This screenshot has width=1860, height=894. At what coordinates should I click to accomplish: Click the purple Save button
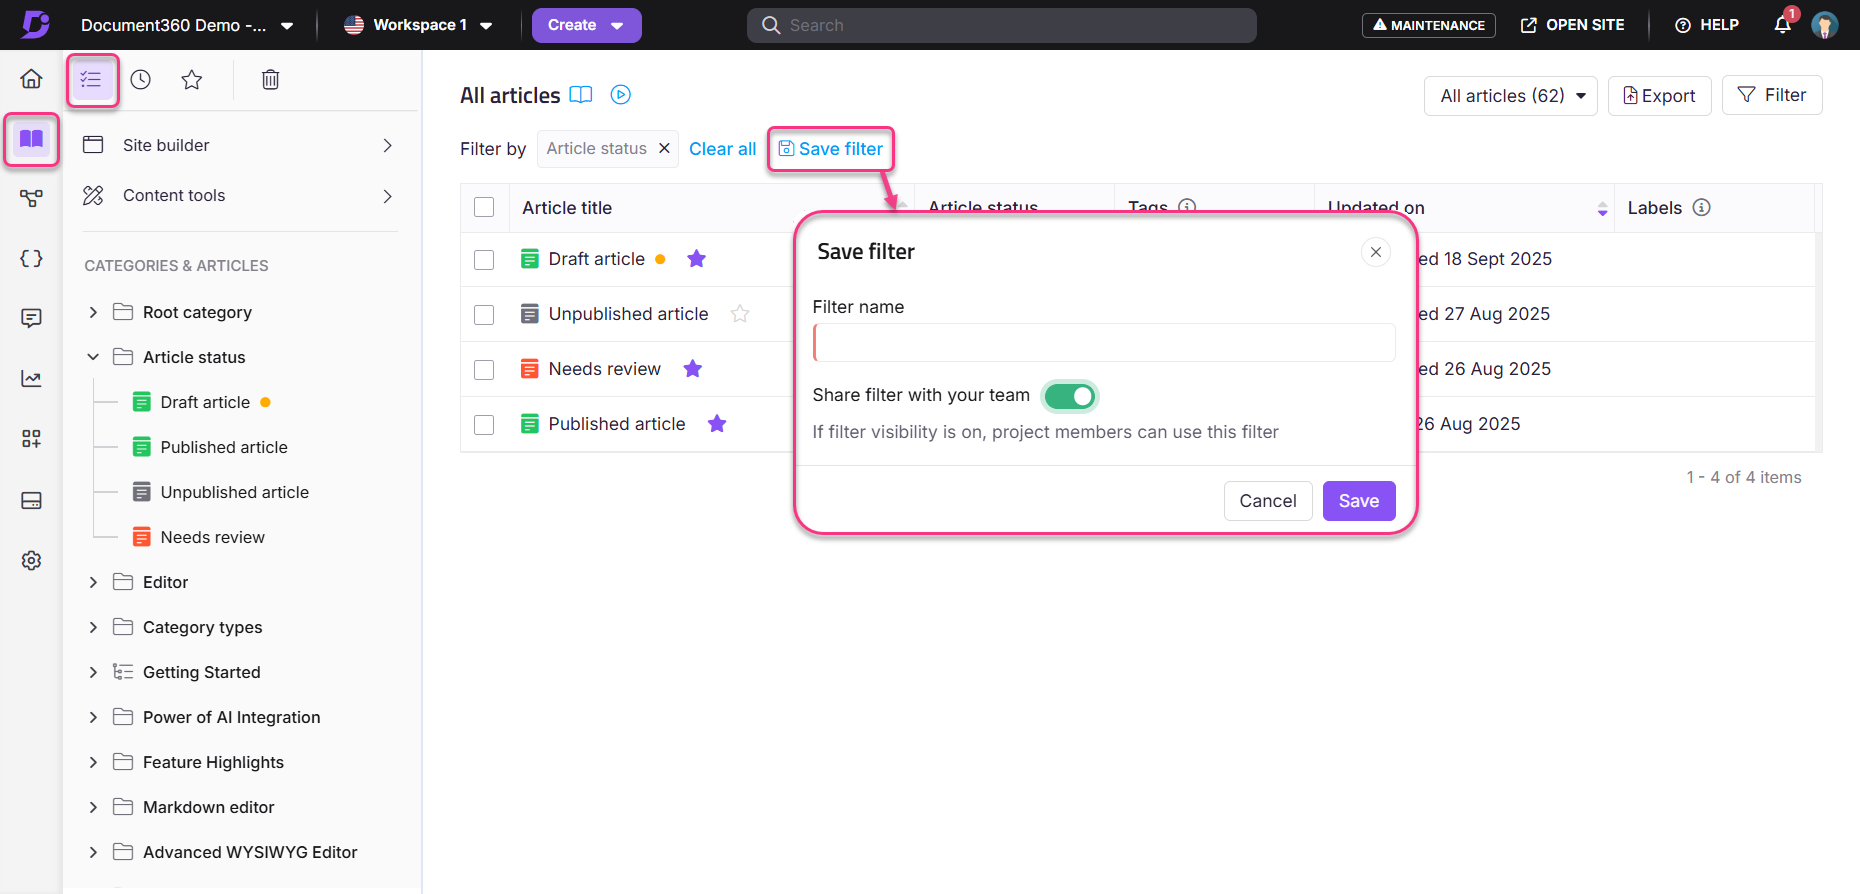(x=1358, y=501)
